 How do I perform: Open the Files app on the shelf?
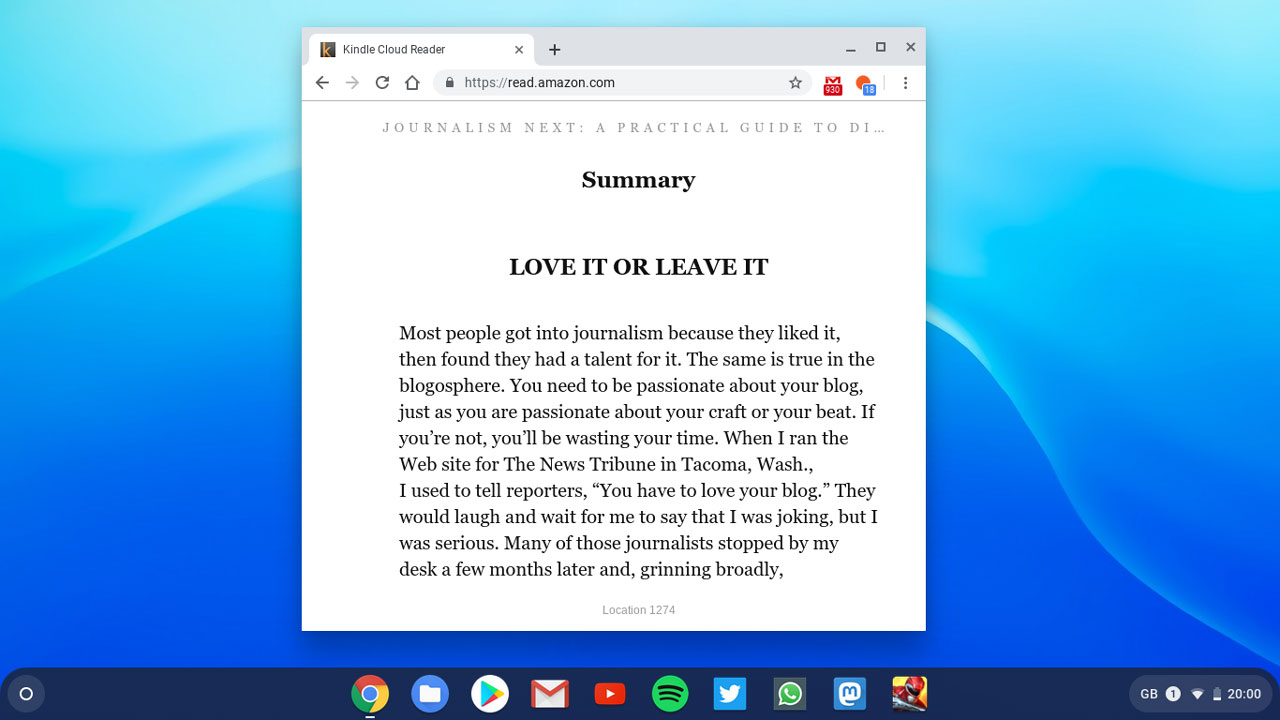pyautogui.click(x=430, y=694)
